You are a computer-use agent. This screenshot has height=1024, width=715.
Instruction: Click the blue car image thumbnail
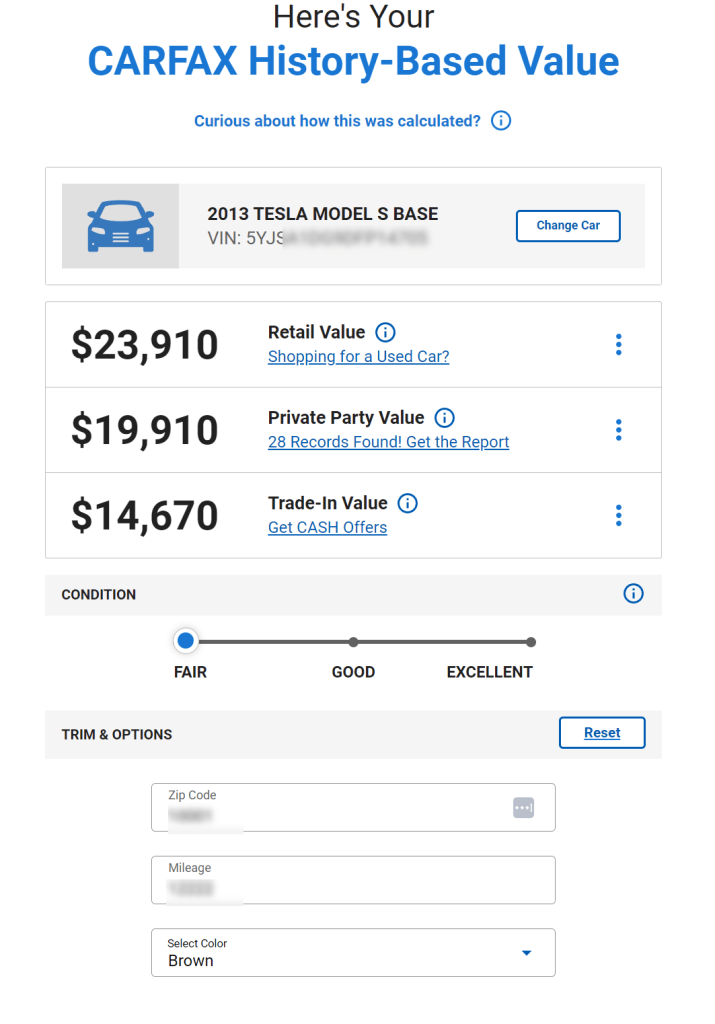(x=121, y=226)
